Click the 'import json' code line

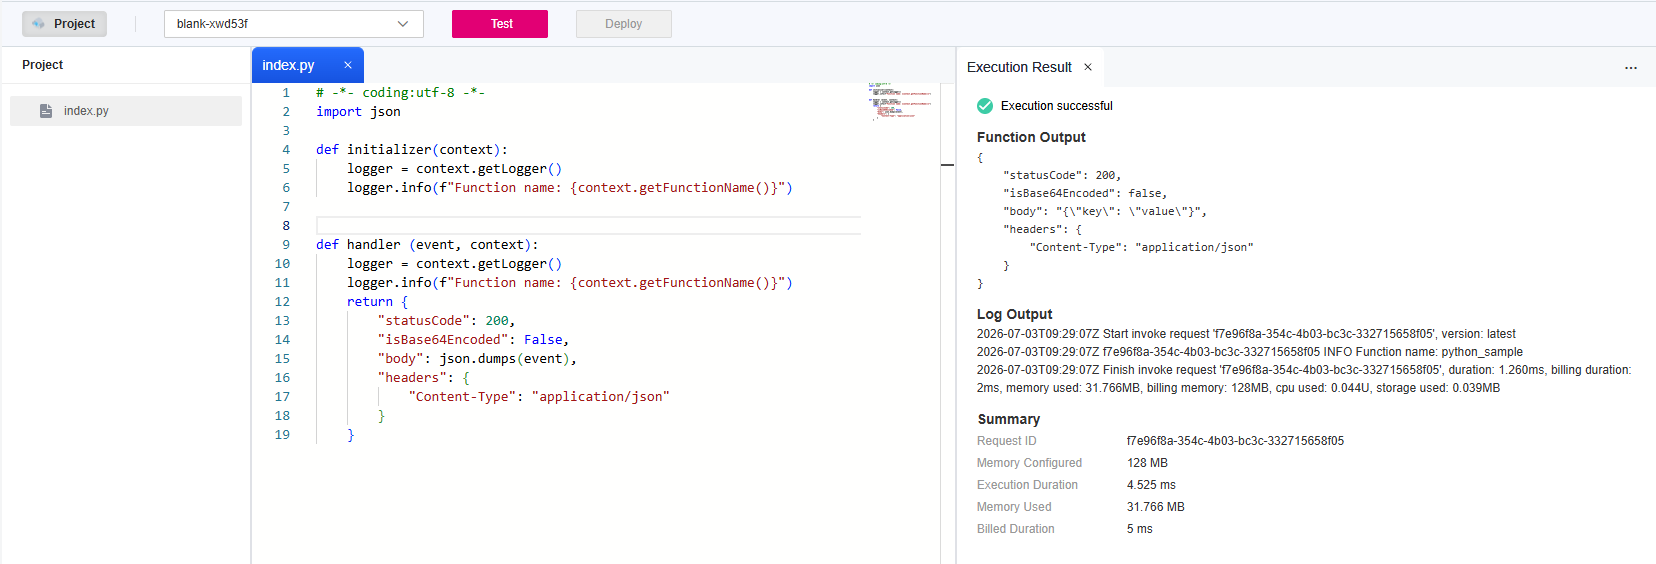pos(358,112)
